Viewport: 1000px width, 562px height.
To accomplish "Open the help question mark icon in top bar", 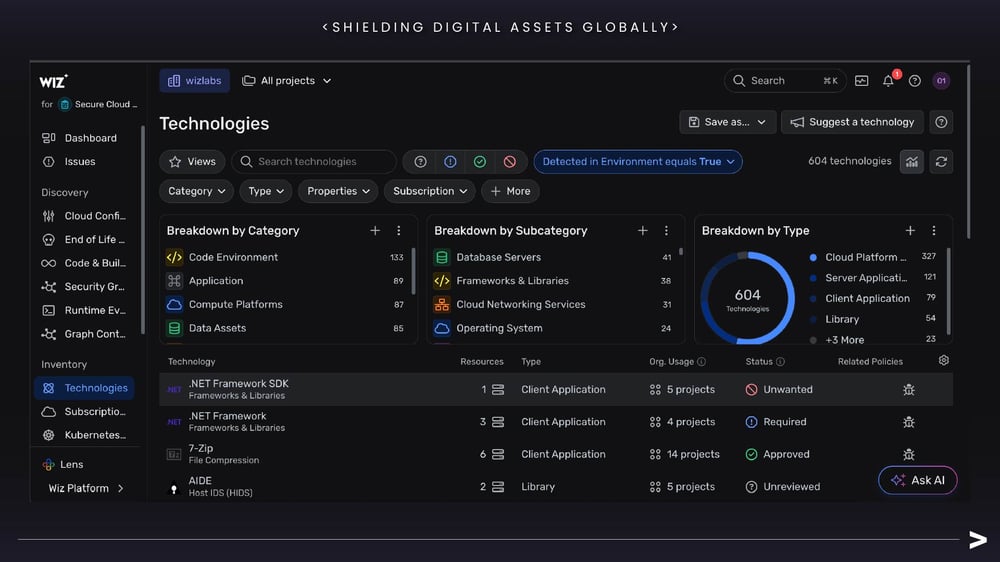I will pos(915,81).
